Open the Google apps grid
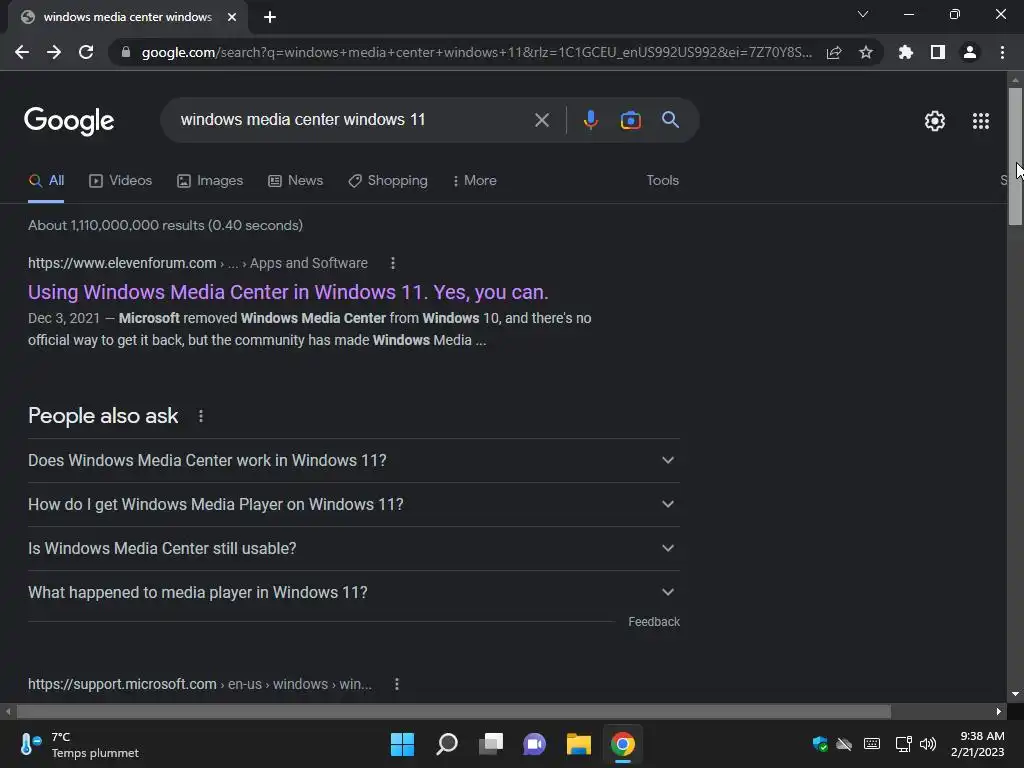The height and width of the screenshot is (768, 1024). point(980,121)
